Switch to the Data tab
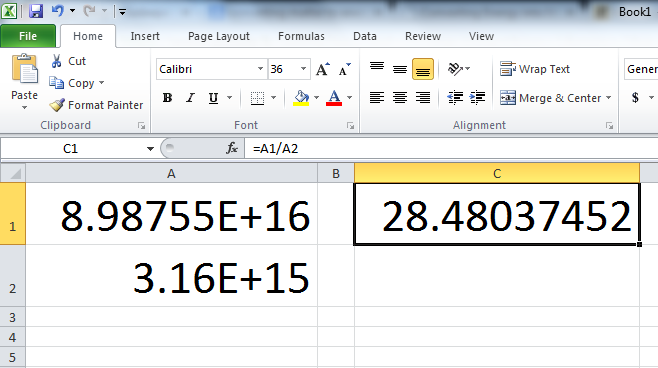Screen dimensions: 658x368 click(365, 36)
